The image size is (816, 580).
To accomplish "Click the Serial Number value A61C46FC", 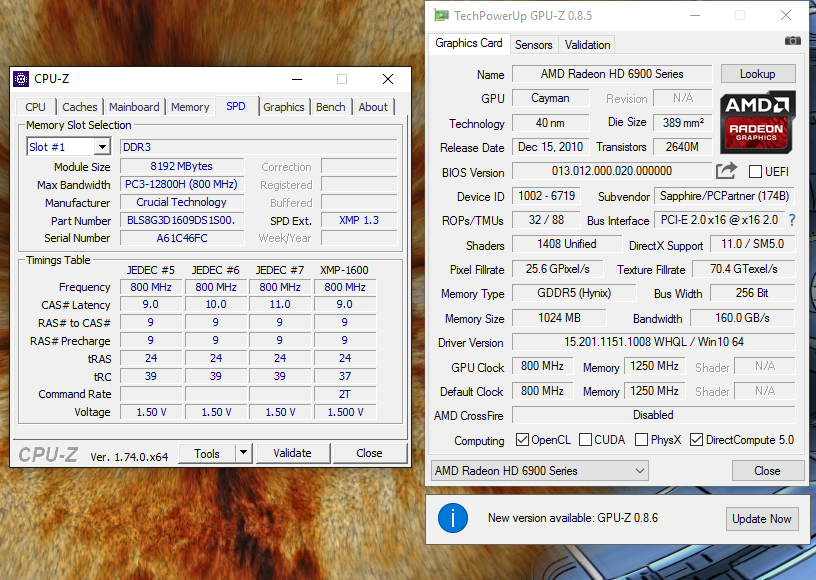I will 182,238.
